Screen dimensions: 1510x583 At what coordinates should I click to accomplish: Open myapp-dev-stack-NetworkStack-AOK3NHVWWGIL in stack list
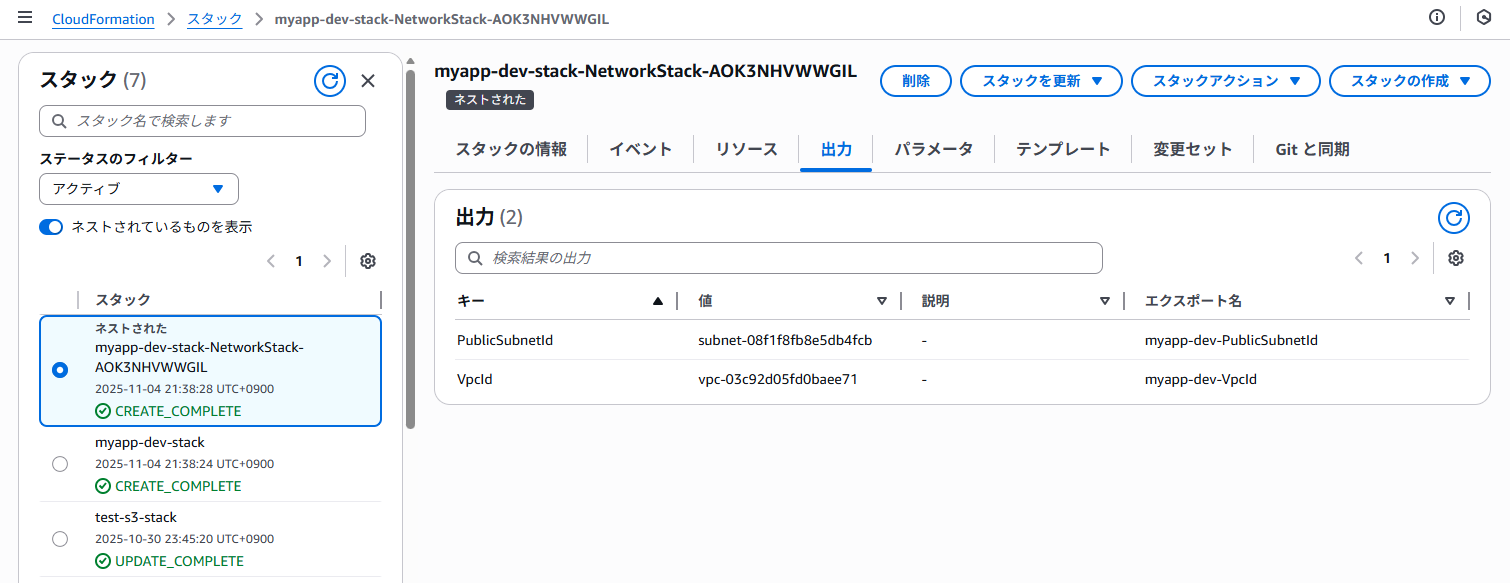pyautogui.click(x=199, y=357)
